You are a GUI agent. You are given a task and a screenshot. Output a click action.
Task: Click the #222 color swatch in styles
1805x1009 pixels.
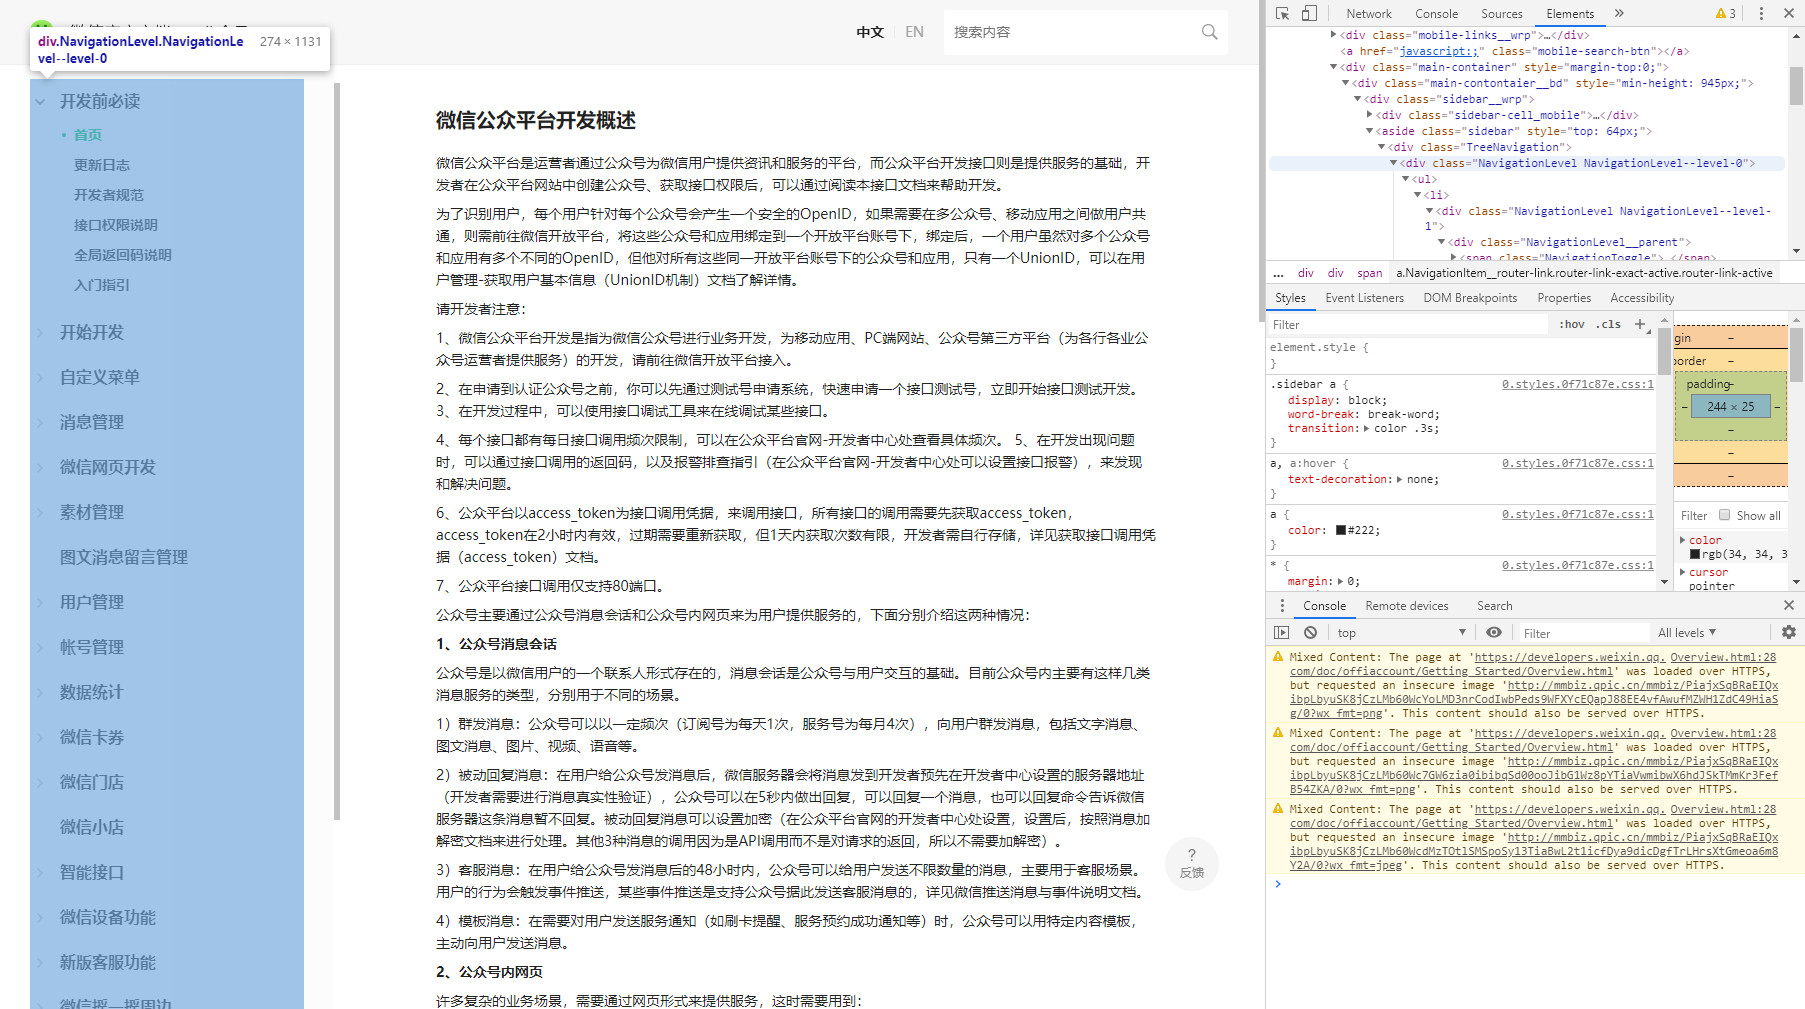(x=1341, y=530)
